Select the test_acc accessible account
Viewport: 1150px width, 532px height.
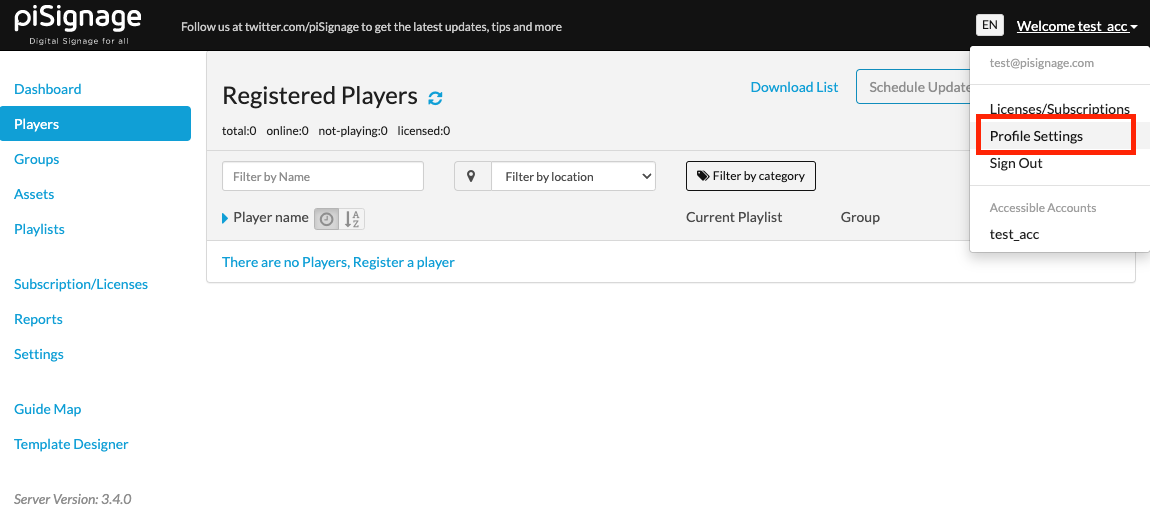pyautogui.click(x=1014, y=235)
